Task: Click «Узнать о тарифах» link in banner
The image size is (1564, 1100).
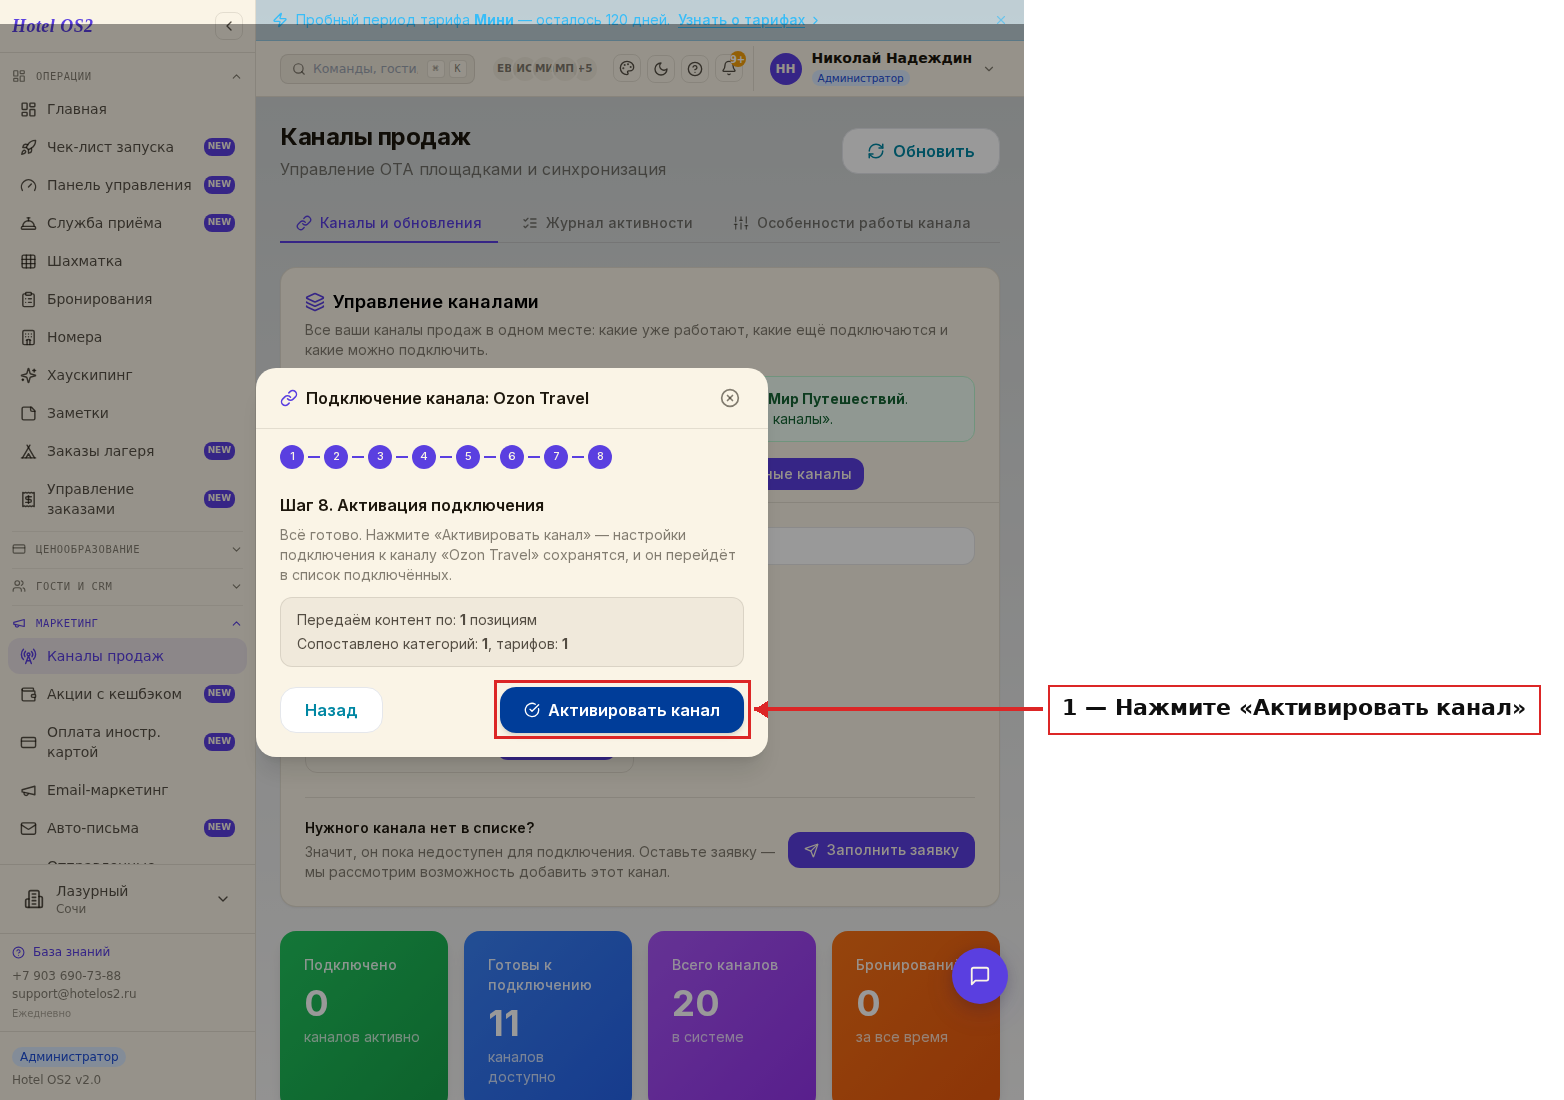Action: 741,20
